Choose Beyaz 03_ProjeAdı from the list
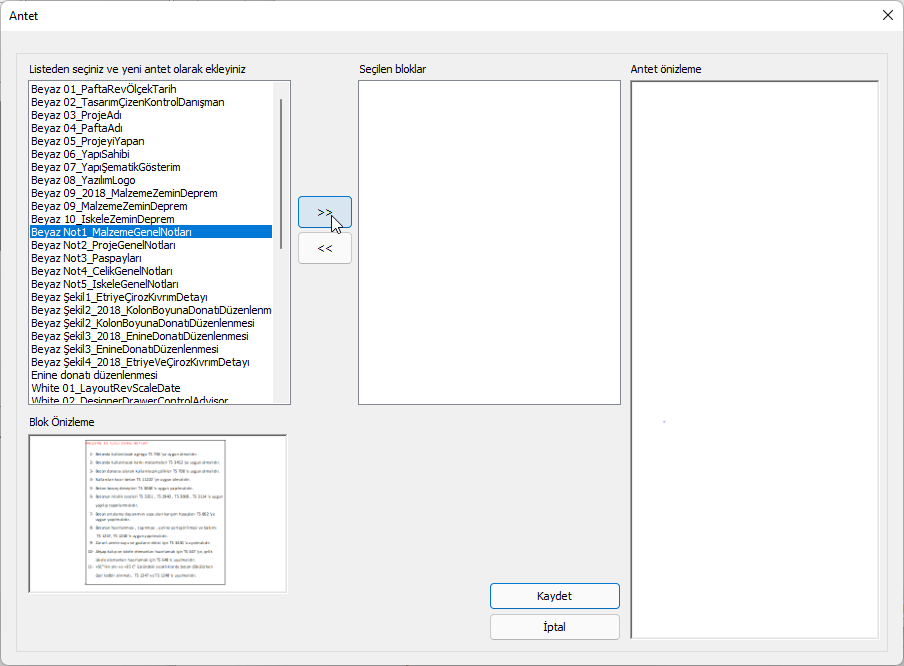904x666 pixels. click(150, 115)
